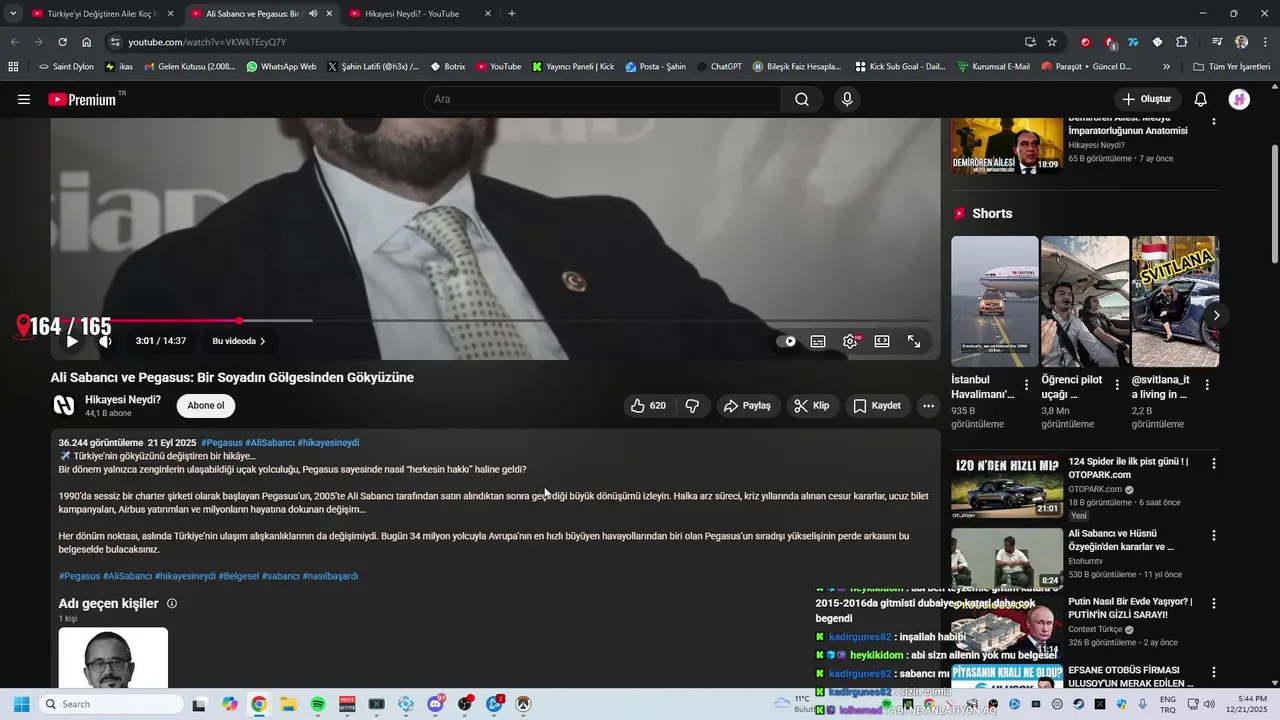
Task: Open the Overwatch icon in the taskbar
Action: [x=523, y=704]
